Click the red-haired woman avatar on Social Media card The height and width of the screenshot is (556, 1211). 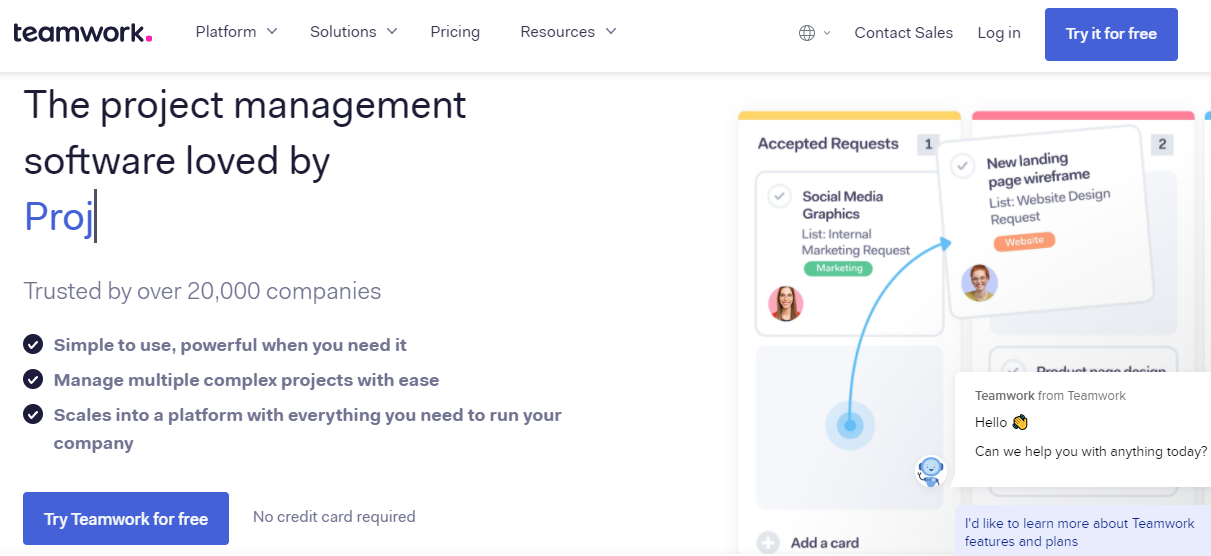click(x=786, y=303)
